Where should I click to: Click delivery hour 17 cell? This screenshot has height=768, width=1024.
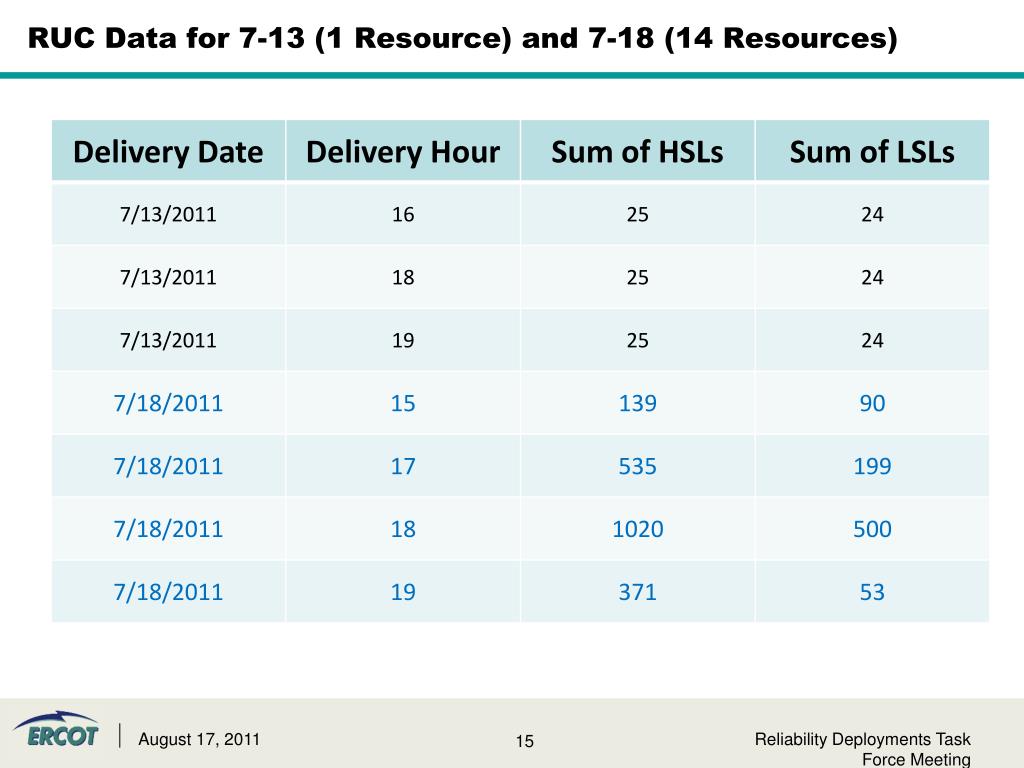[403, 466]
